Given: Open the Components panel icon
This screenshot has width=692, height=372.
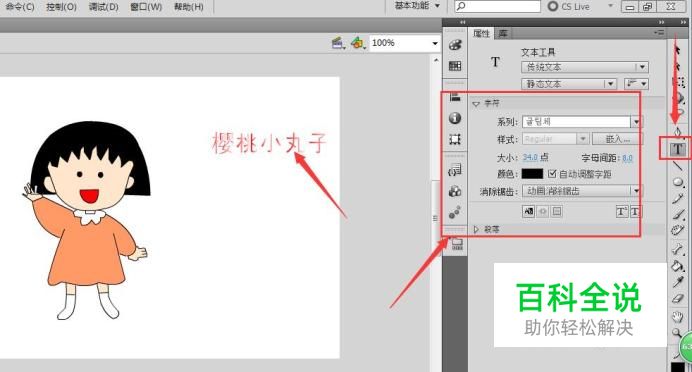Looking at the screenshot, I should 455,191.
